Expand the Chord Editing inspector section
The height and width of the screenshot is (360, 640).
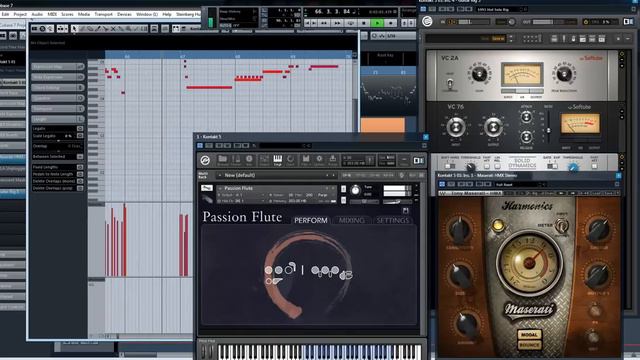[x=58, y=88]
